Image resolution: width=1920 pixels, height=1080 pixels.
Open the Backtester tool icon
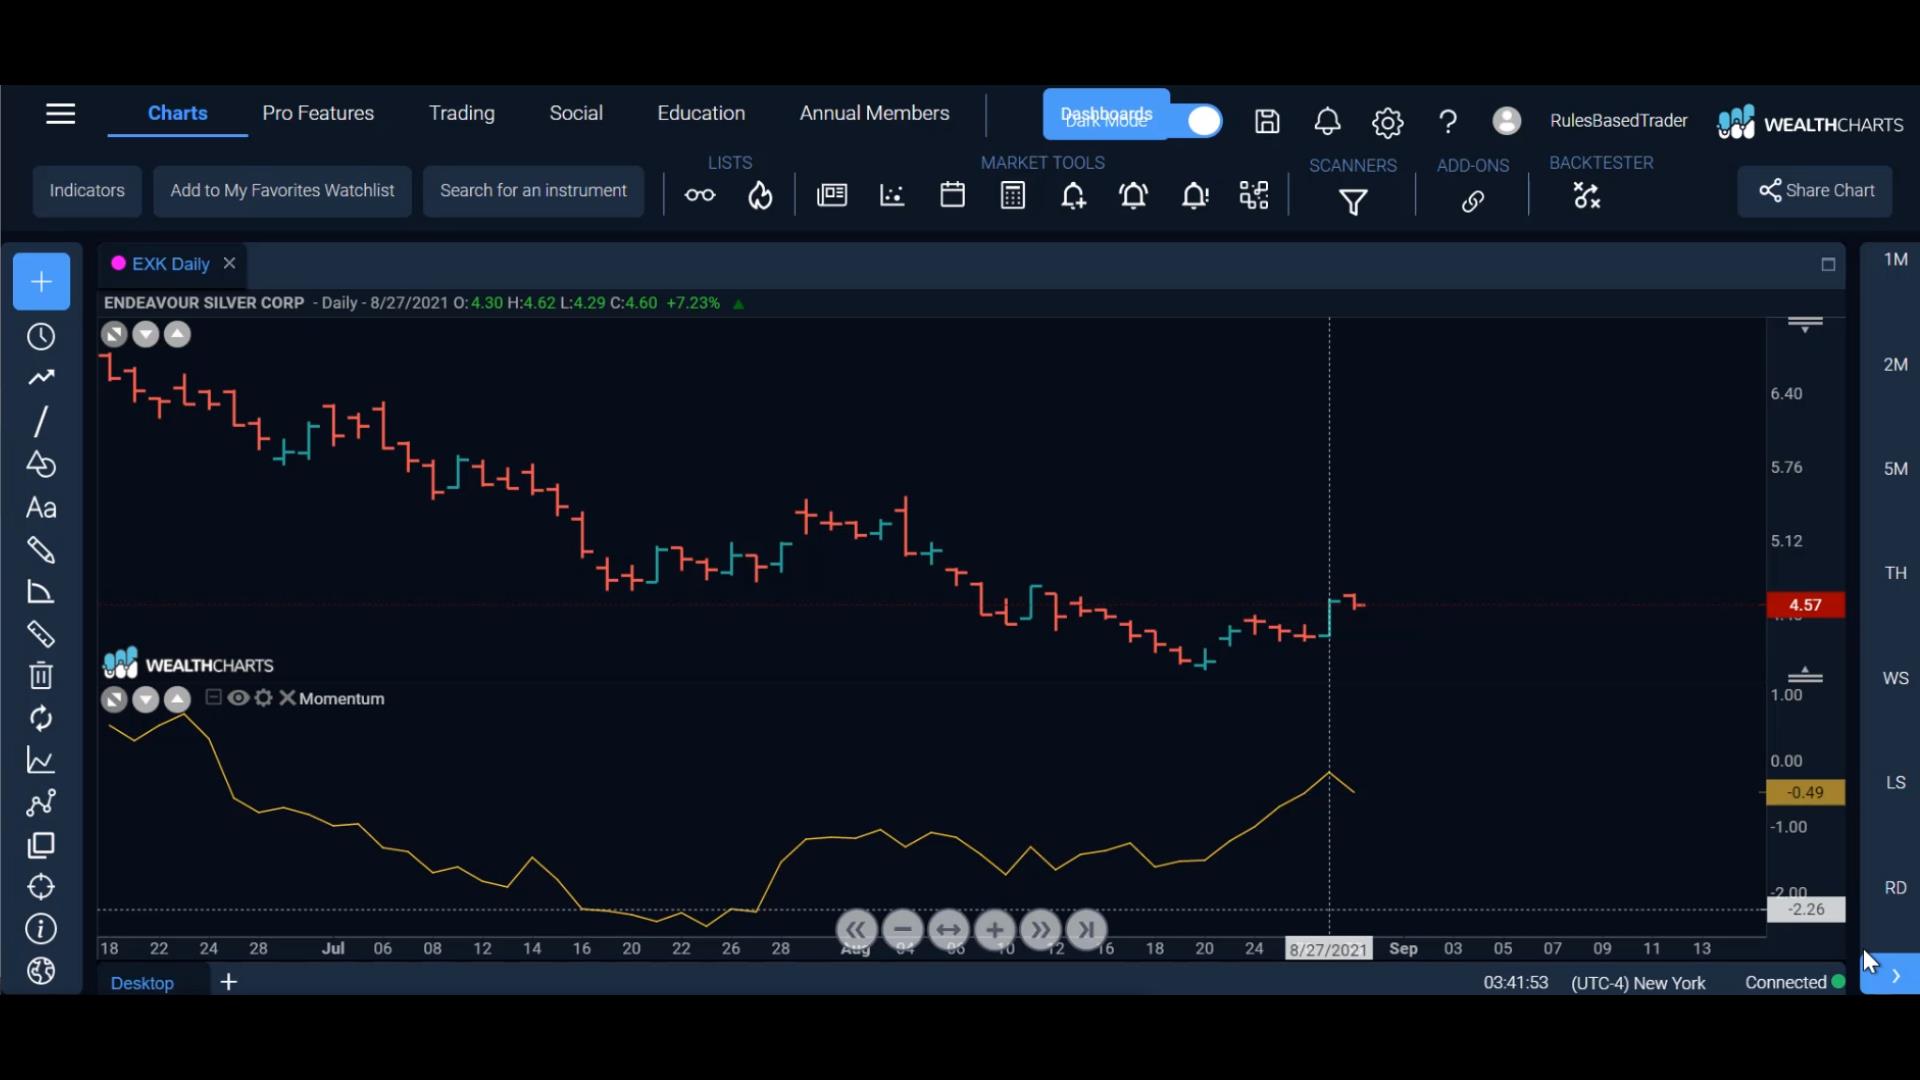(x=1587, y=195)
